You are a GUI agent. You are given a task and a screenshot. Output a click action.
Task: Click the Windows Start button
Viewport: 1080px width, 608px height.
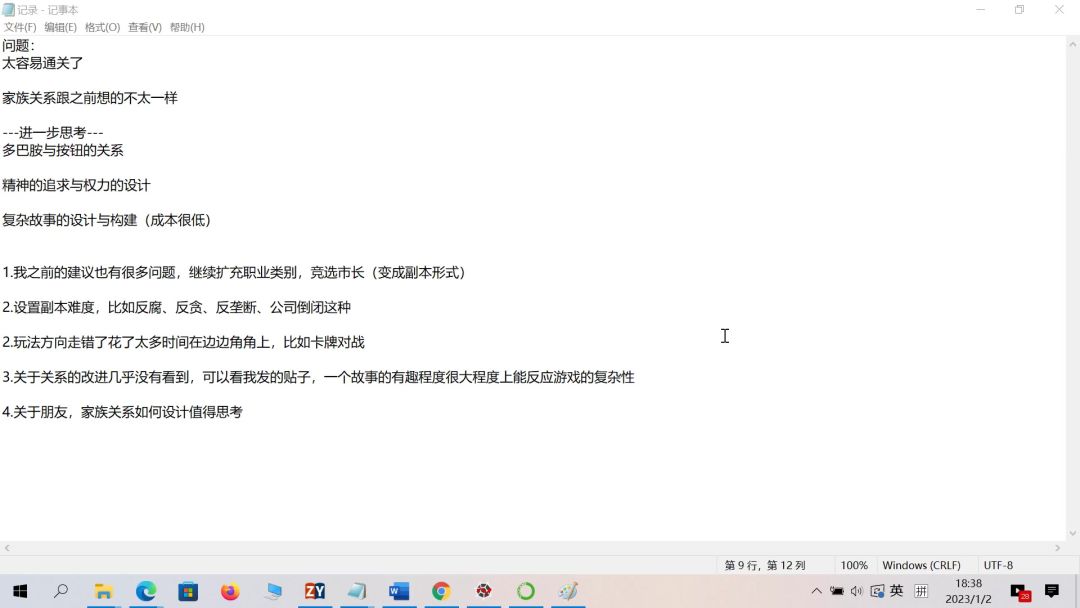19,591
